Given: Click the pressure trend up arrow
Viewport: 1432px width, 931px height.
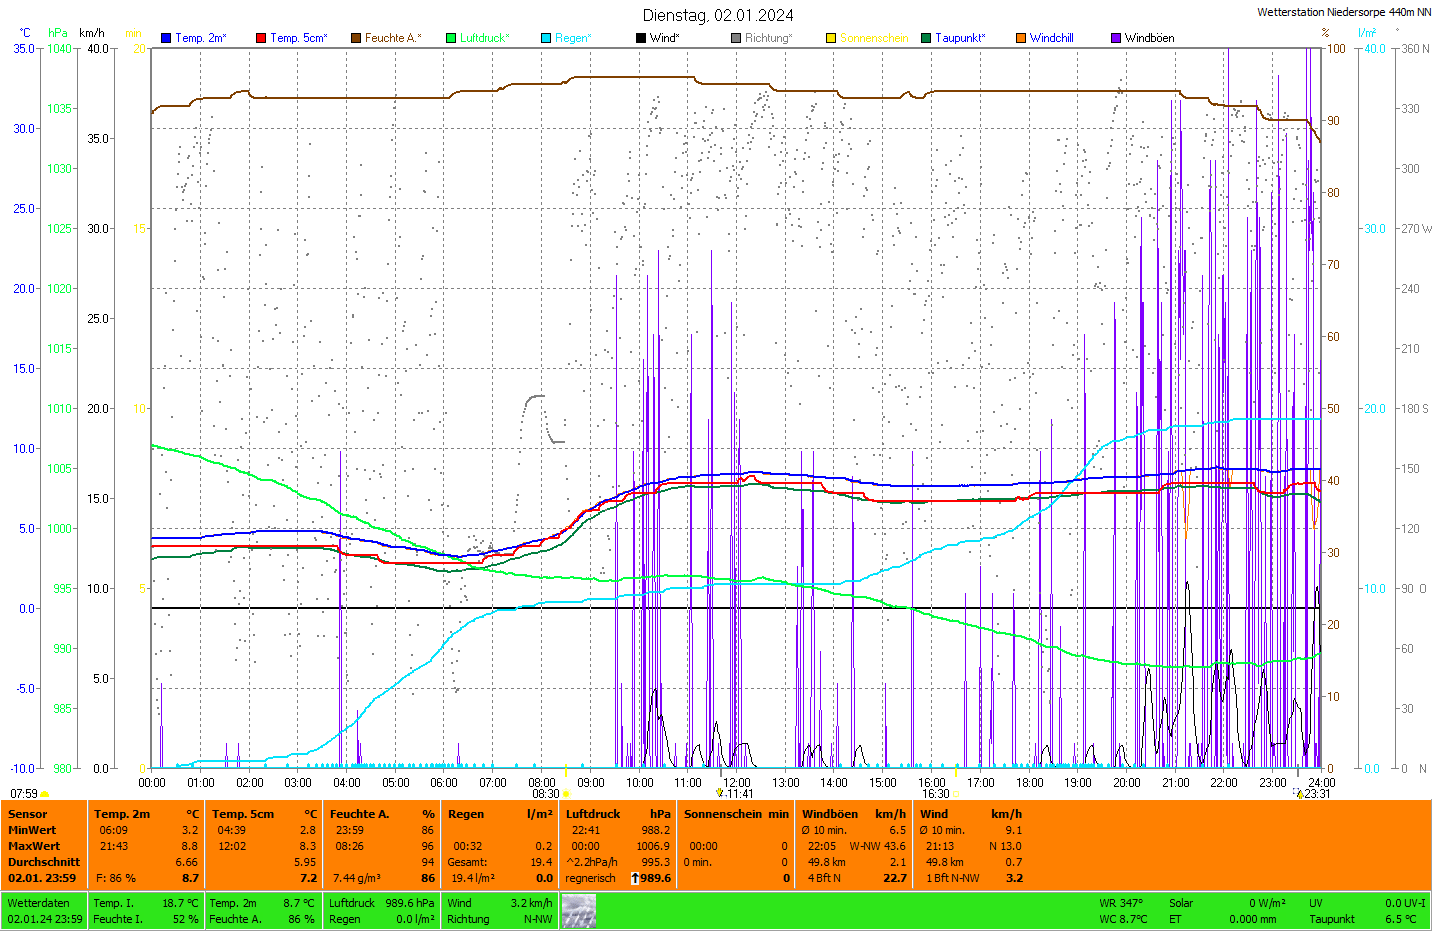Looking at the screenshot, I should (634, 878).
